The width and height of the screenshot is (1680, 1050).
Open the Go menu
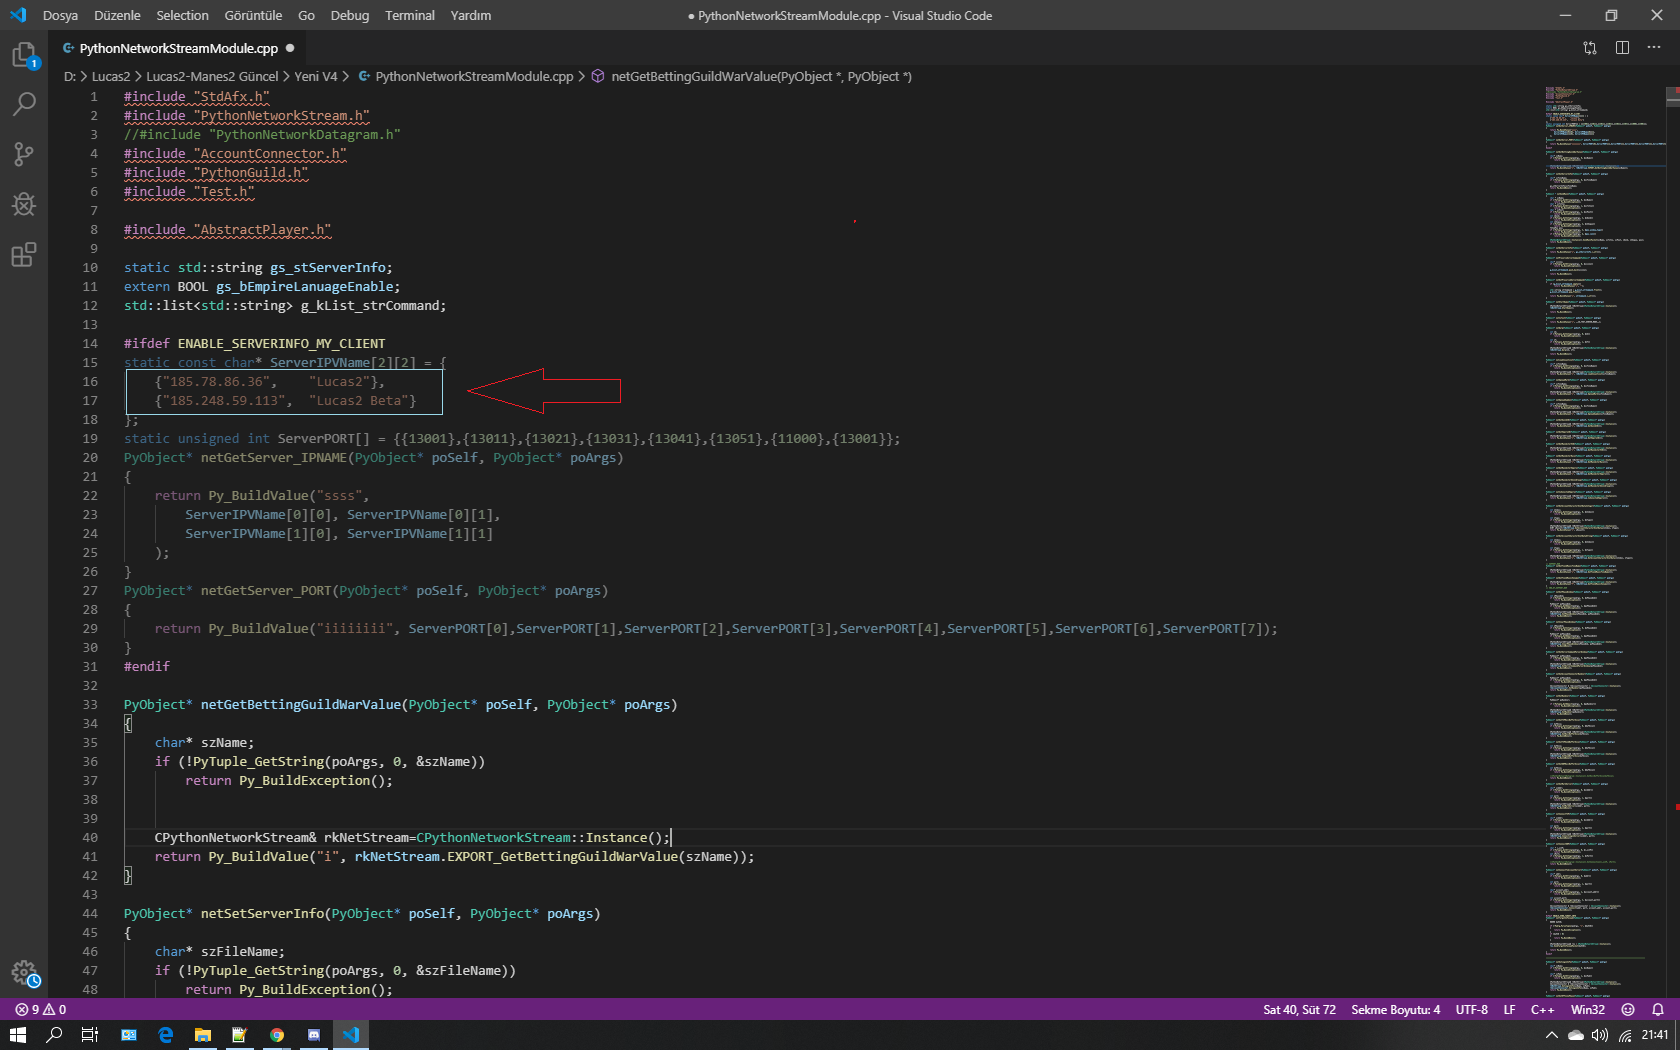(x=306, y=15)
